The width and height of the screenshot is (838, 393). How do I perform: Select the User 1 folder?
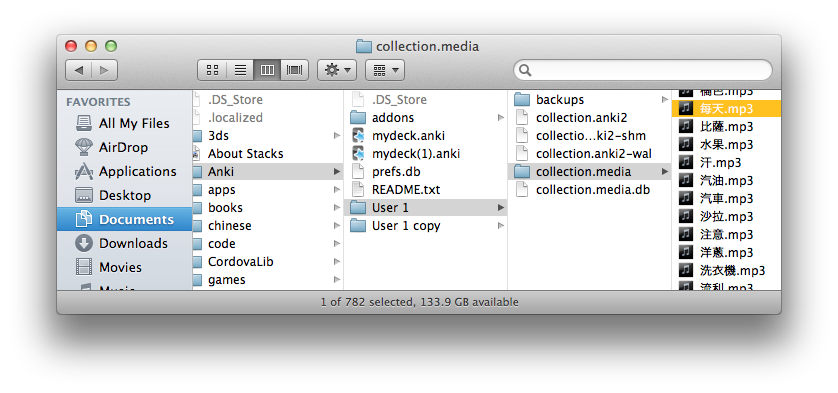tap(425, 207)
